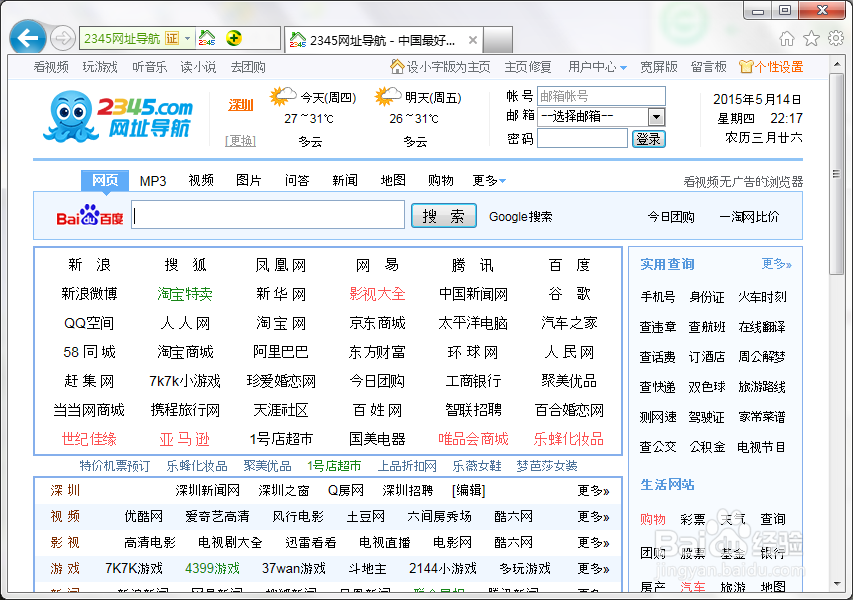Click the 特价机票预订 link
The width and height of the screenshot is (853, 600).
(x=114, y=466)
